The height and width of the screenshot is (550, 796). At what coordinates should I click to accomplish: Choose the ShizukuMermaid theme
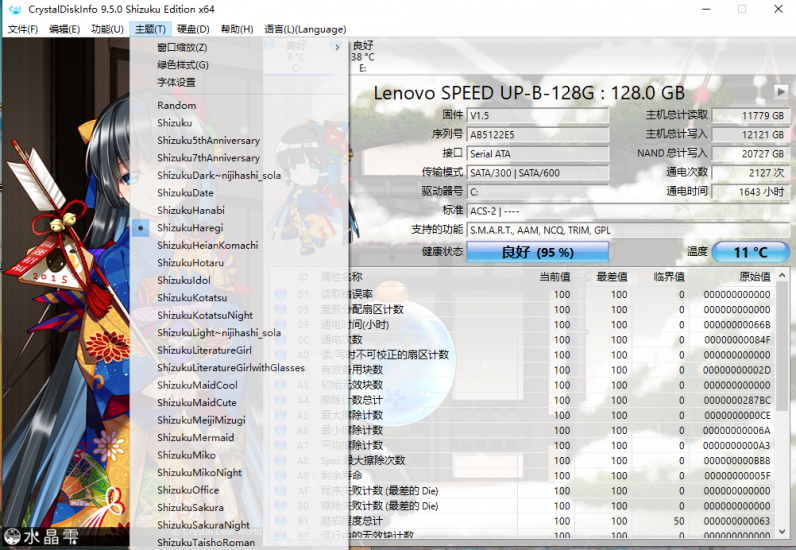click(239, 438)
